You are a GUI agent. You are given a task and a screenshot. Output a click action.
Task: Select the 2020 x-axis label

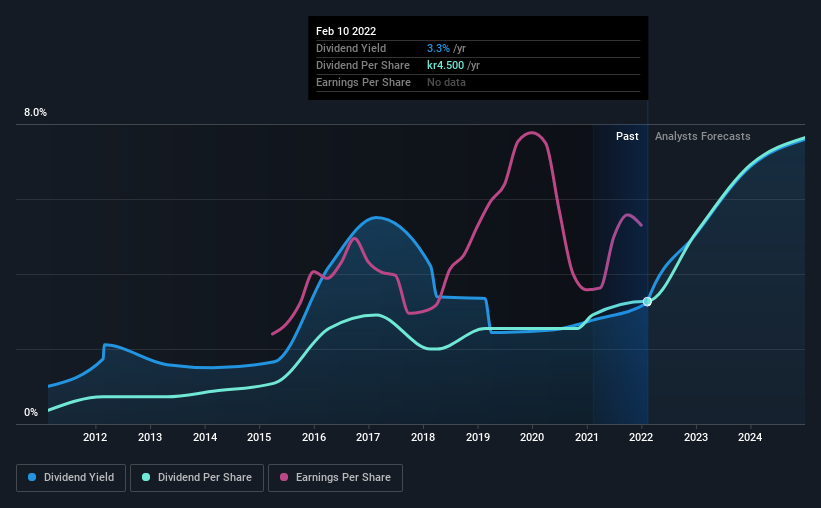pyautogui.click(x=532, y=437)
